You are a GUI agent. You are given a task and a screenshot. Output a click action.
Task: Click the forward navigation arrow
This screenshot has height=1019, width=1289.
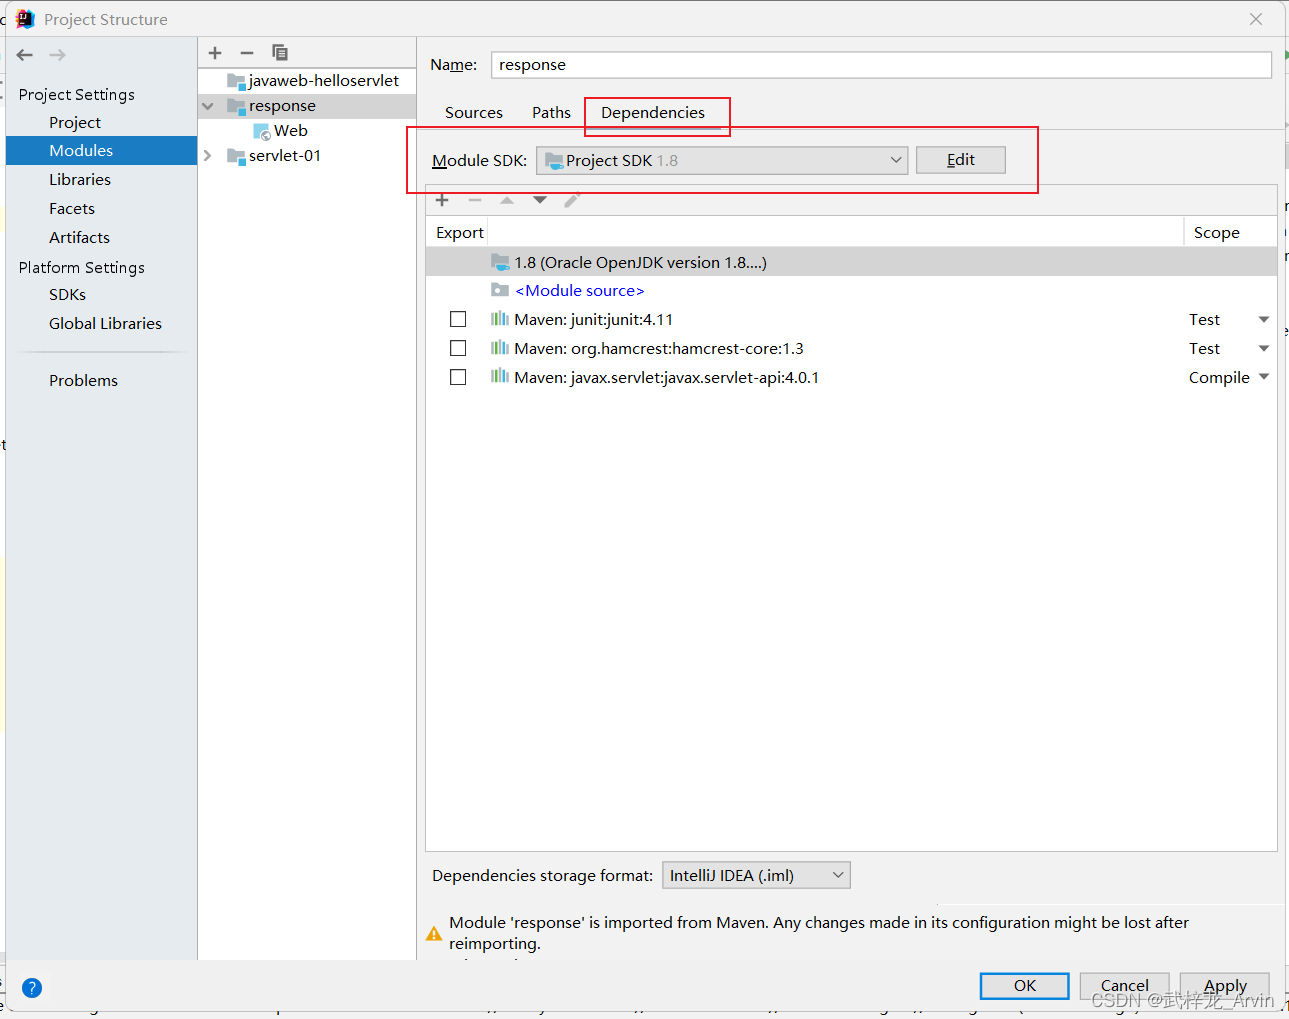pyautogui.click(x=57, y=55)
